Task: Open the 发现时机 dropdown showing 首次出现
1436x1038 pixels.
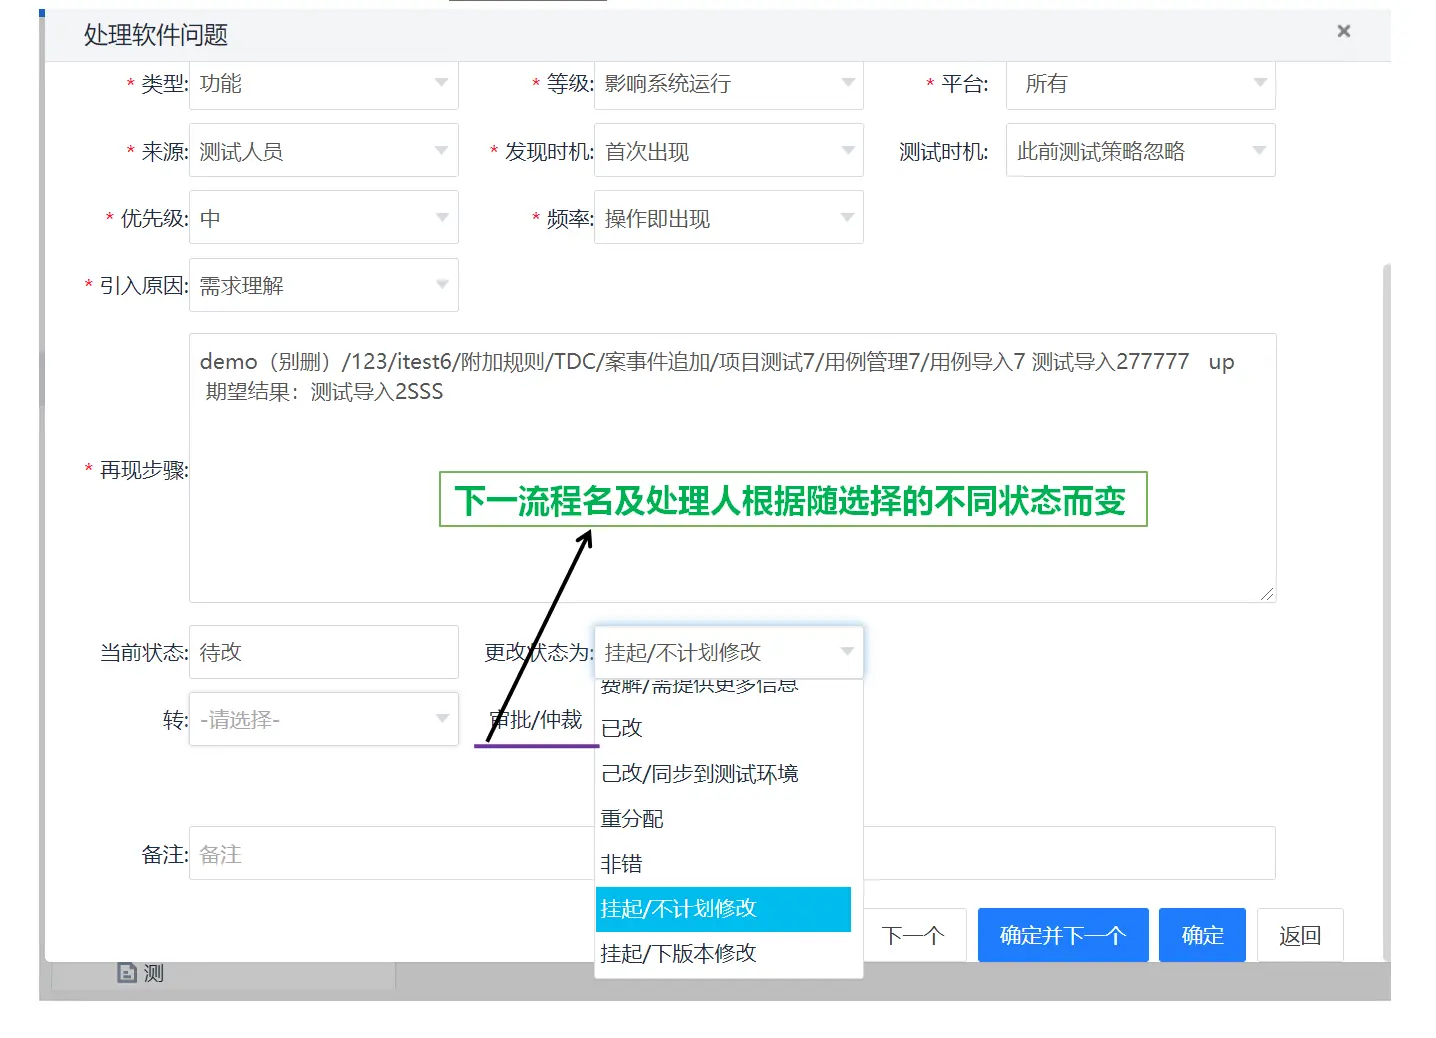Action: (729, 151)
